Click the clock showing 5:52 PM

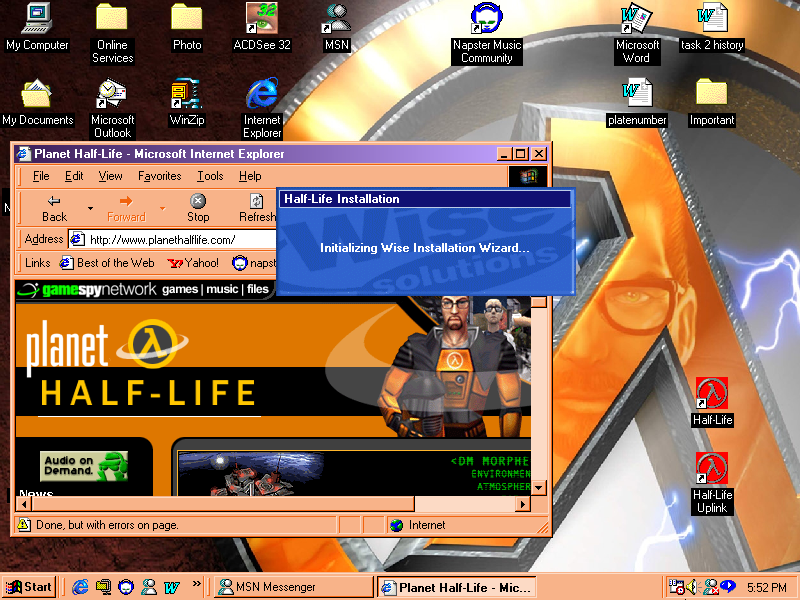766,587
